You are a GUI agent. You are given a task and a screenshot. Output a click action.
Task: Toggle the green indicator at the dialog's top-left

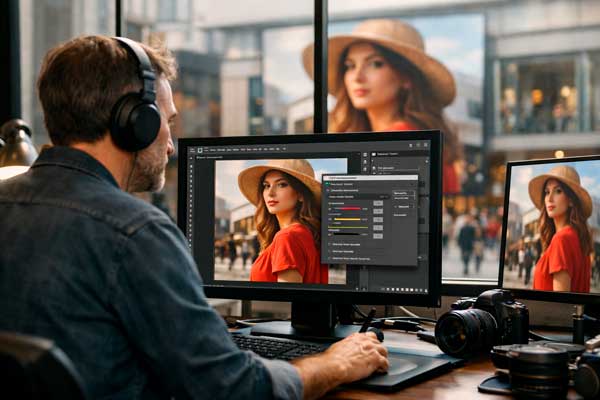pos(327,184)
